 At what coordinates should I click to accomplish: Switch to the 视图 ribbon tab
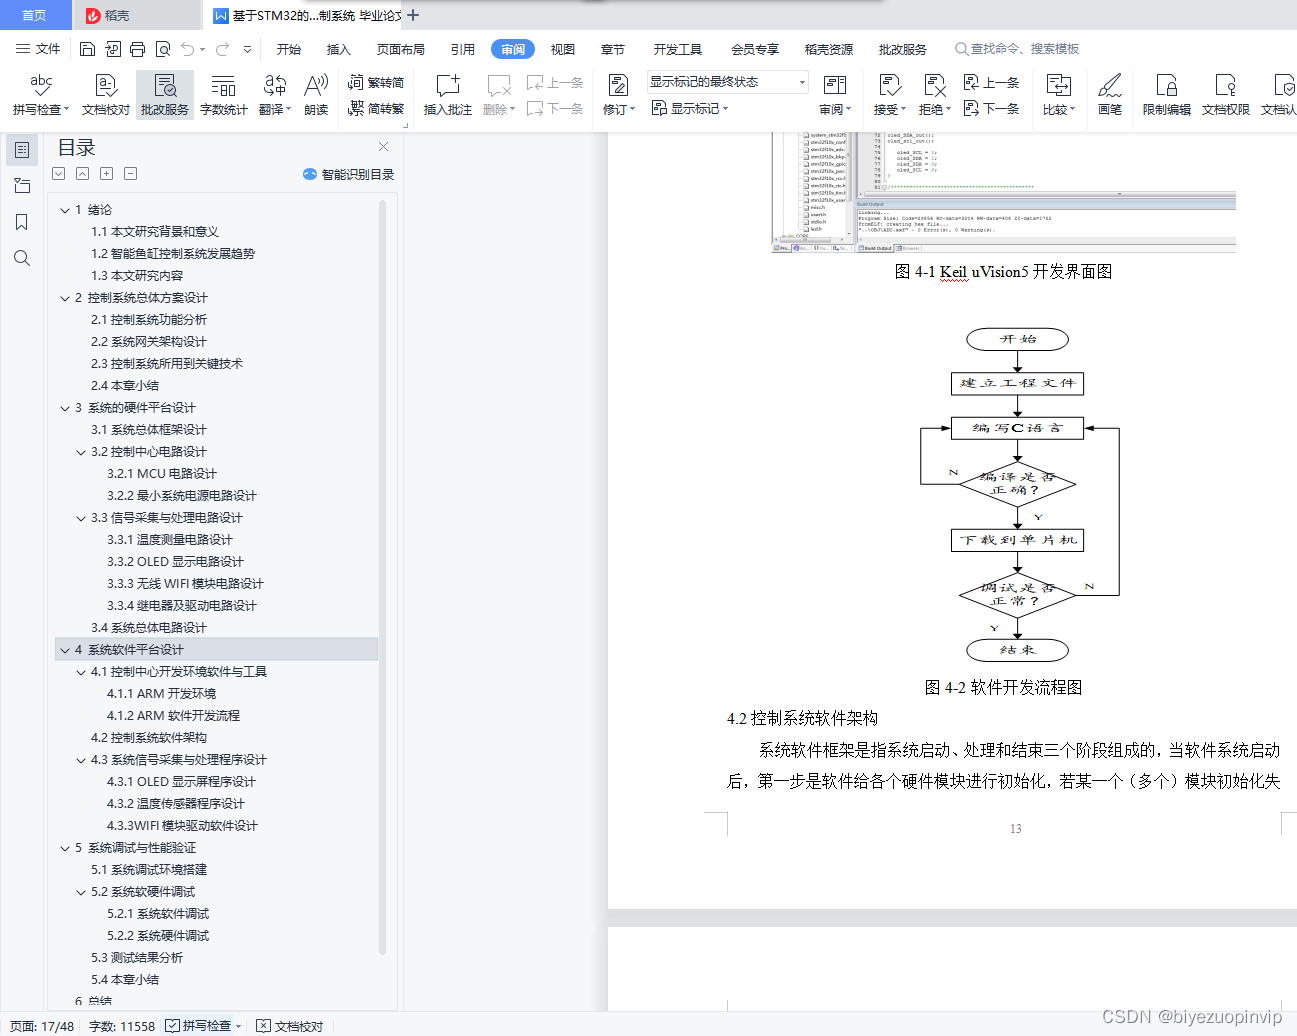tap(563, 49)
